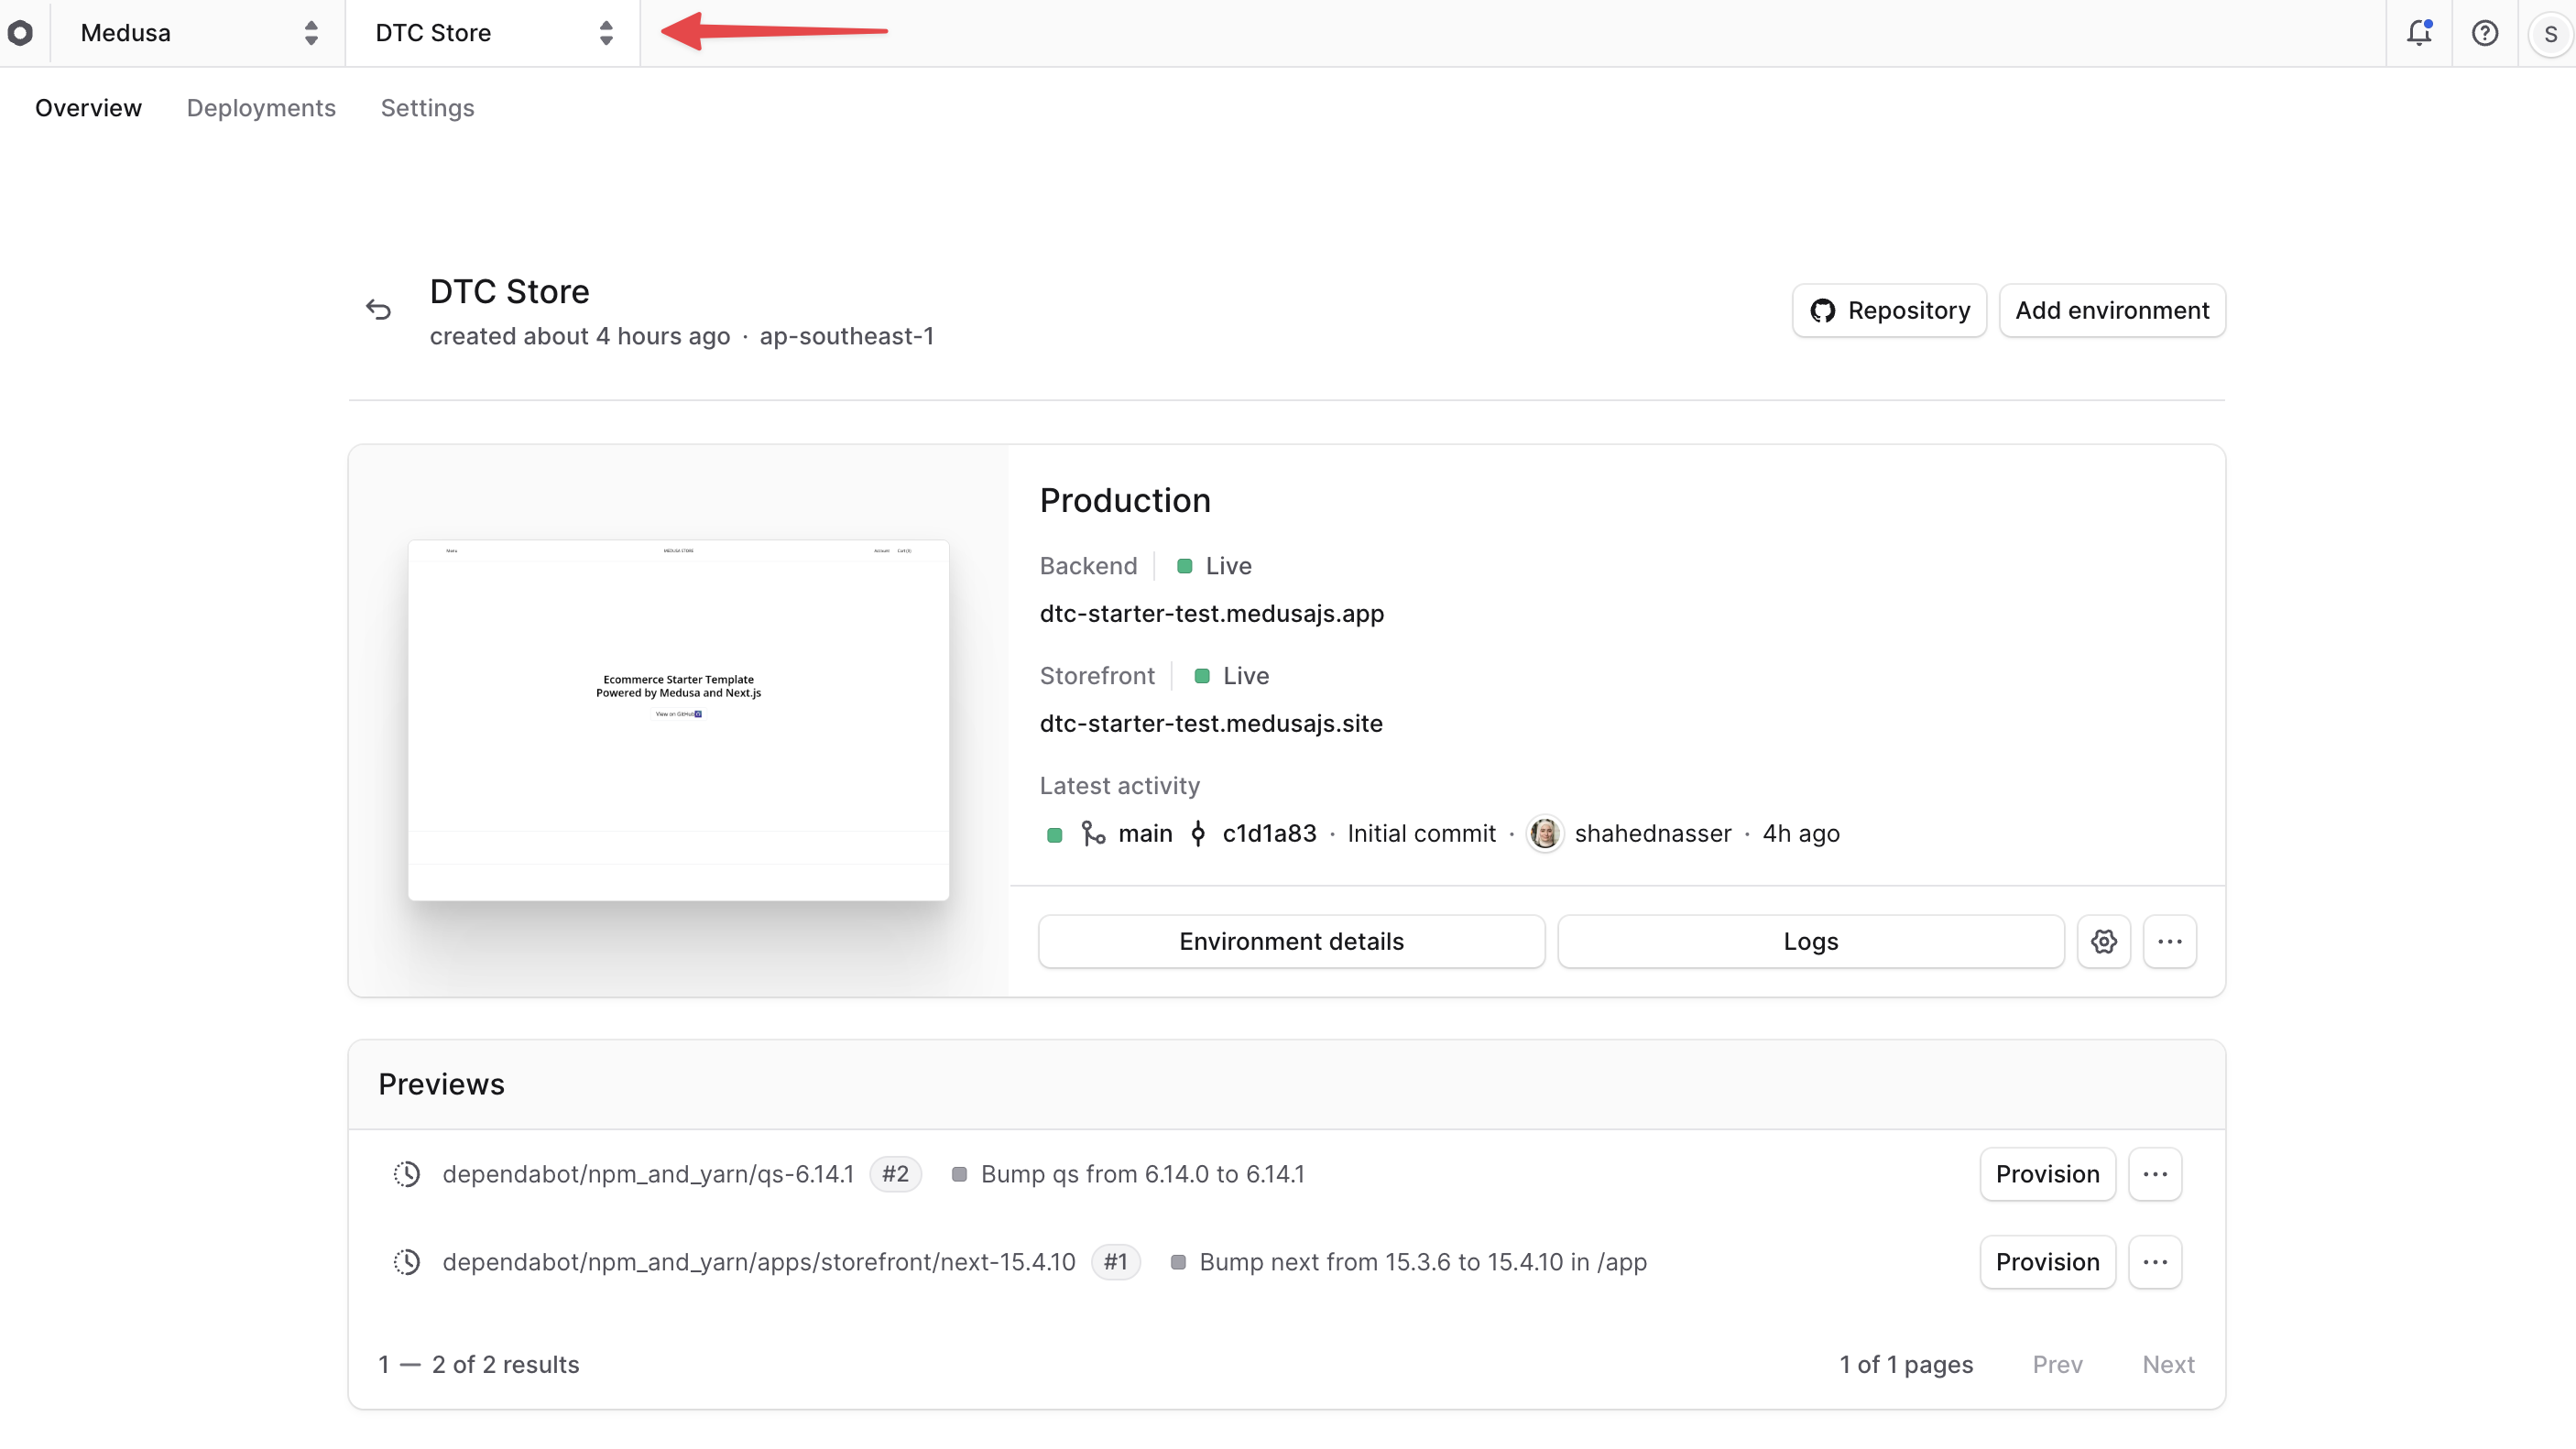Open the overflow menu on the next-15.4.10 preview
The width and height of the screenshot is (2576, 1449).
coord(2155,1262)
